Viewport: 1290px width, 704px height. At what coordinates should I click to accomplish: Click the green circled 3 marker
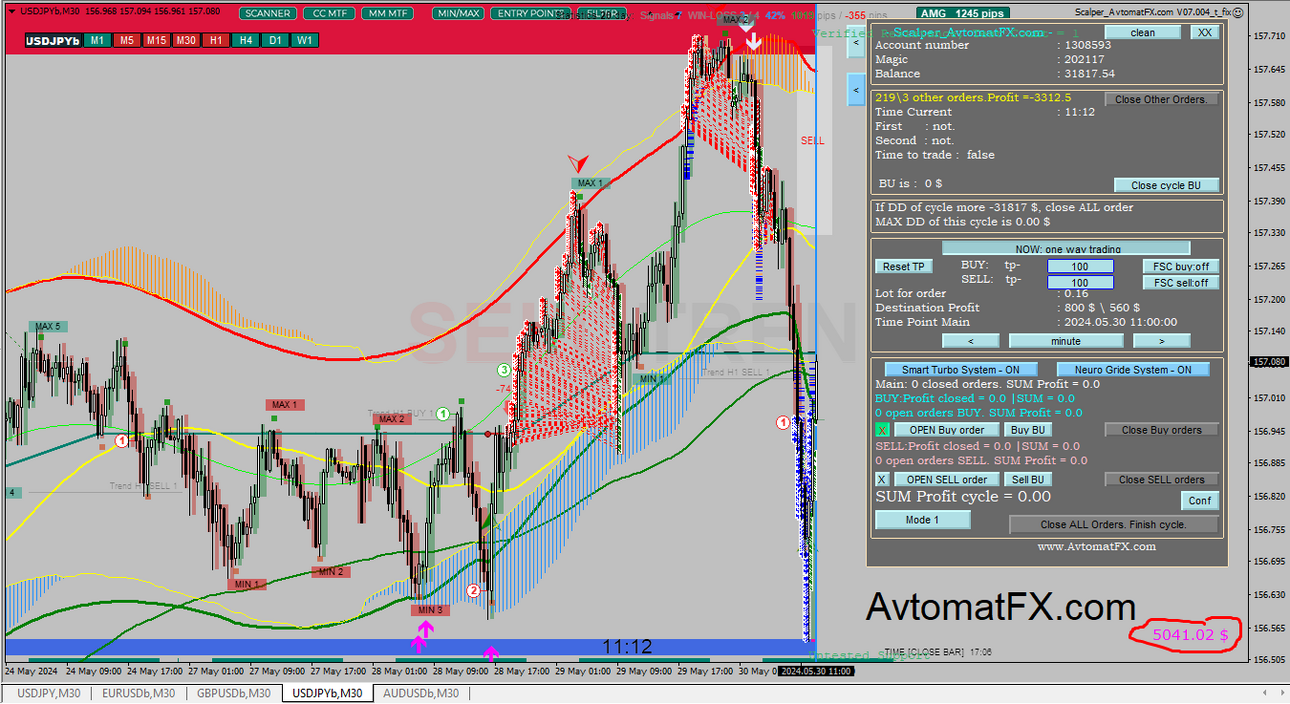[504, 370]
